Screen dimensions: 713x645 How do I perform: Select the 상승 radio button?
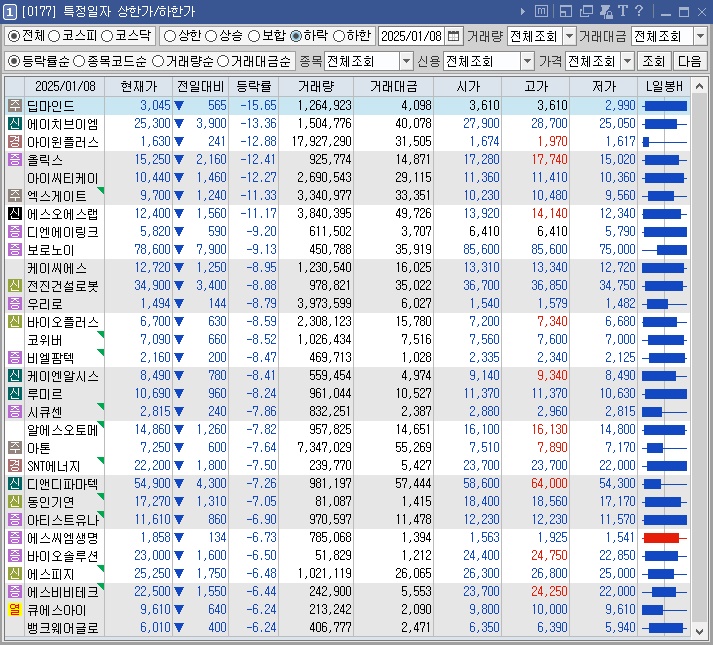tap(211, 36)
